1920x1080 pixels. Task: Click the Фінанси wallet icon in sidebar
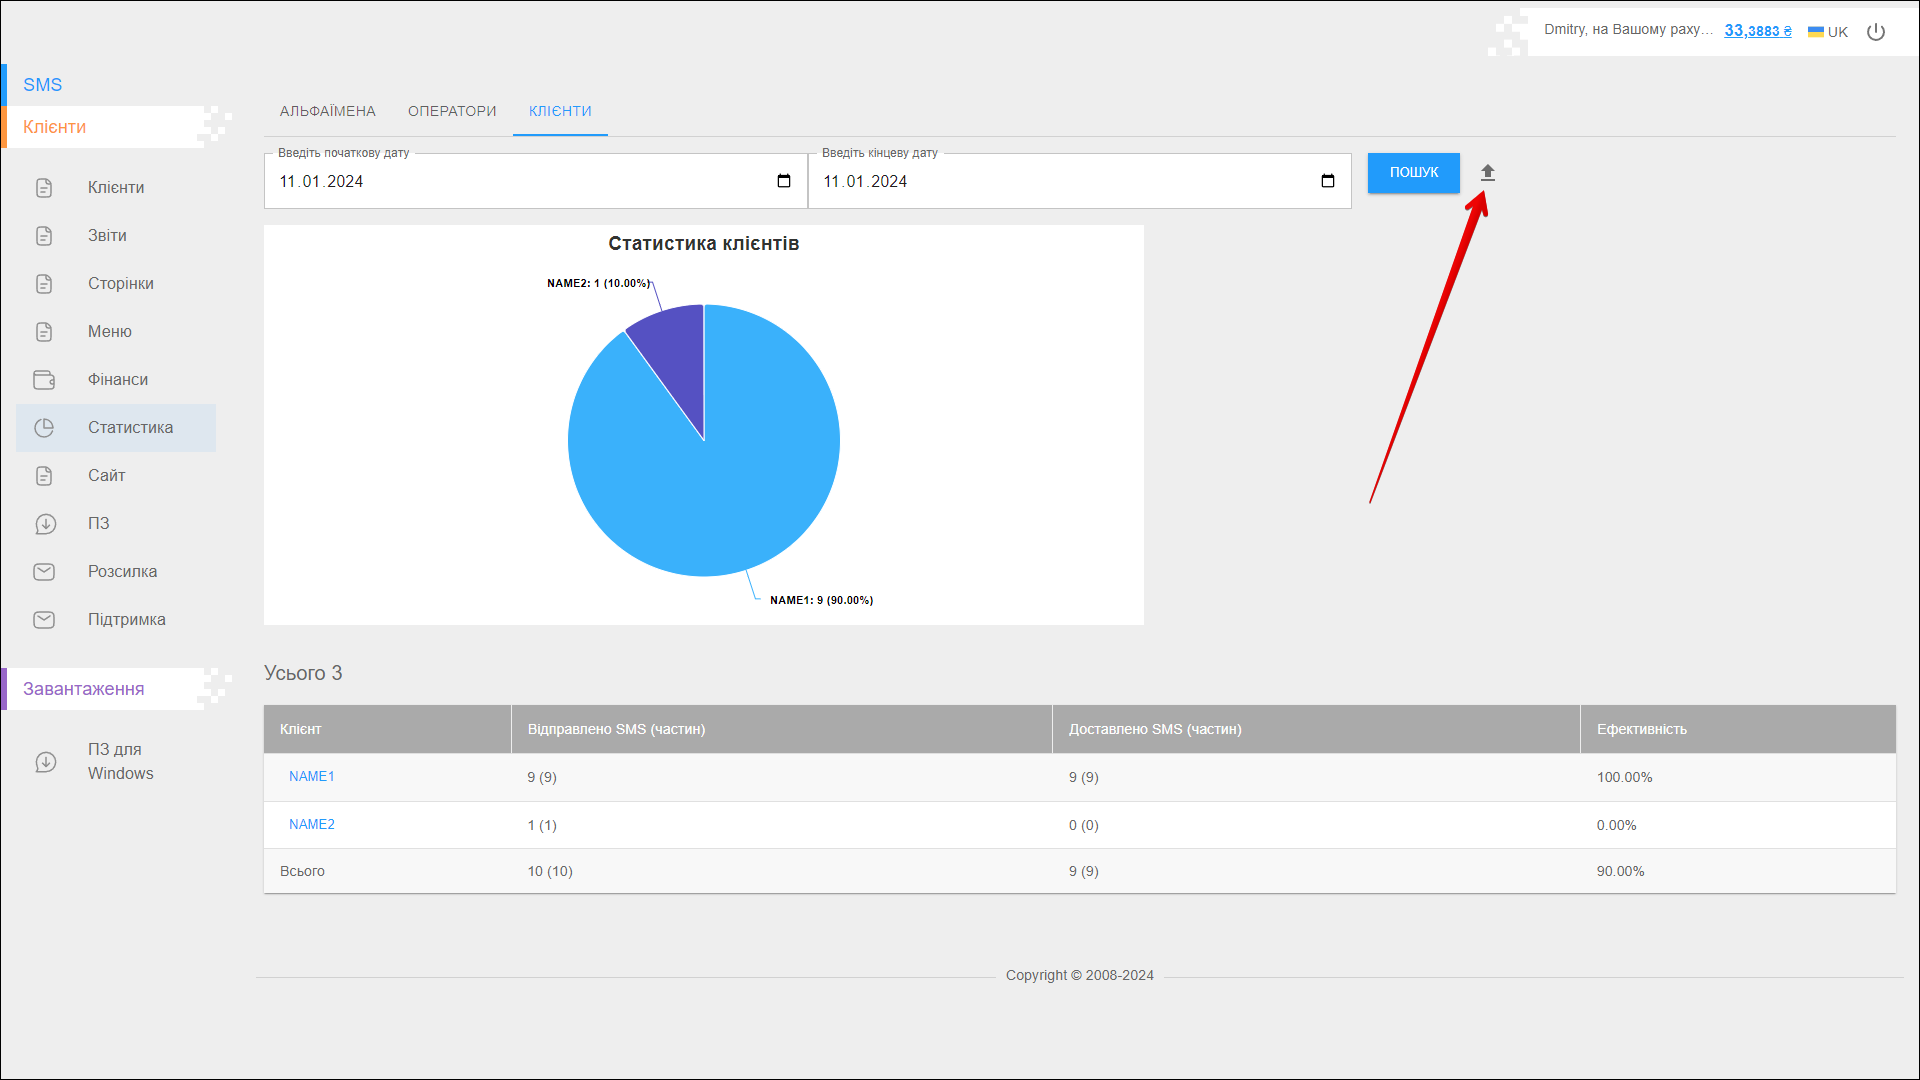(44, 380)
